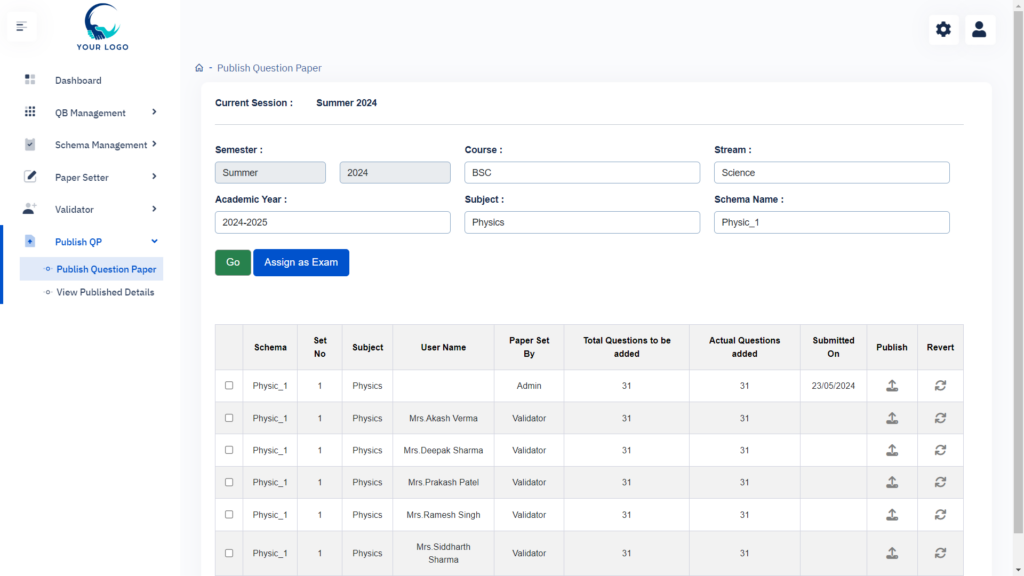The width and height of the screenshot is (1024, 576).
Task: Expand the Validator chevron
Action: pos(154,208)
